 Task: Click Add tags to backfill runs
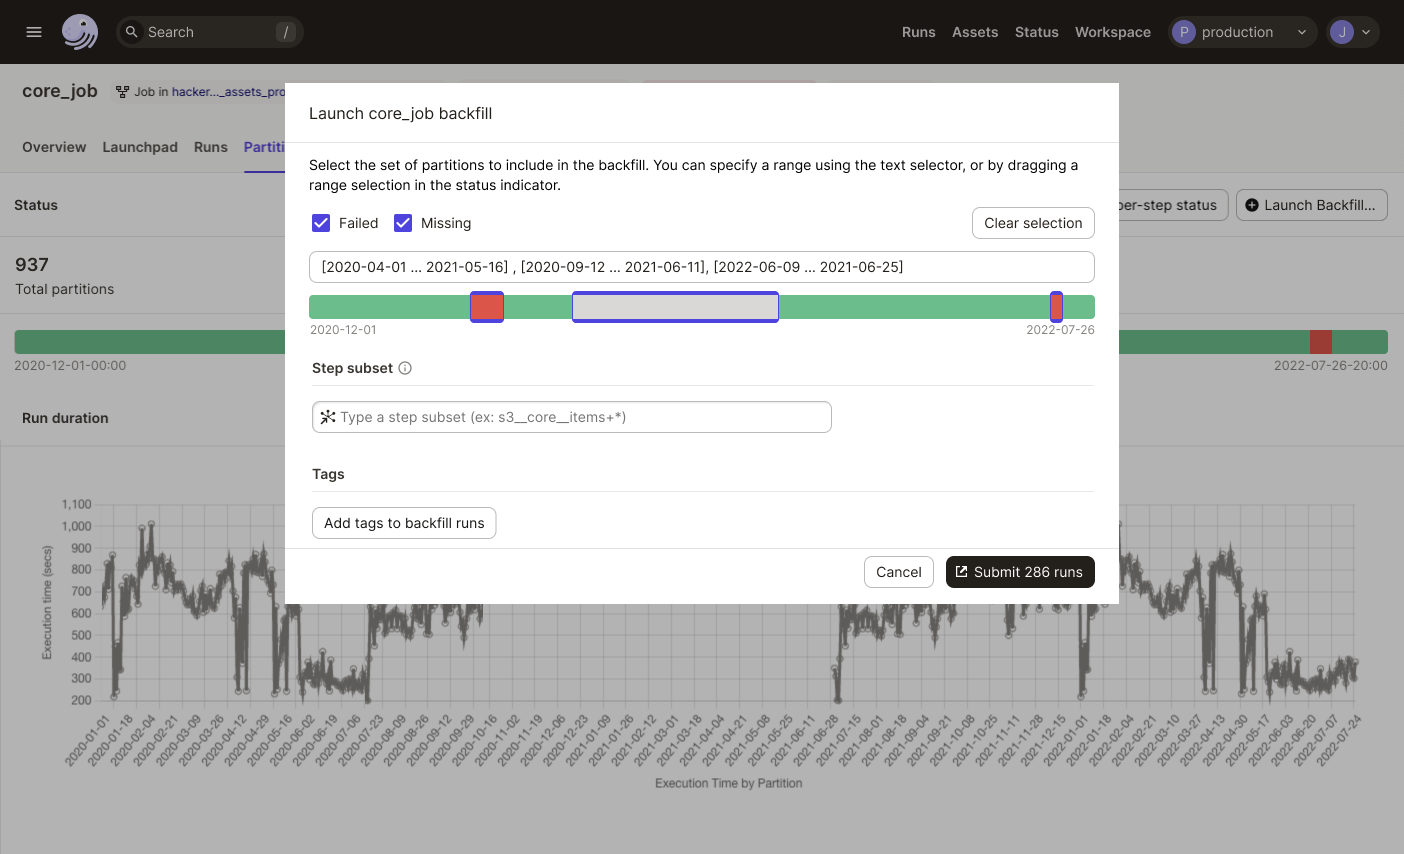tap(404, 523)
